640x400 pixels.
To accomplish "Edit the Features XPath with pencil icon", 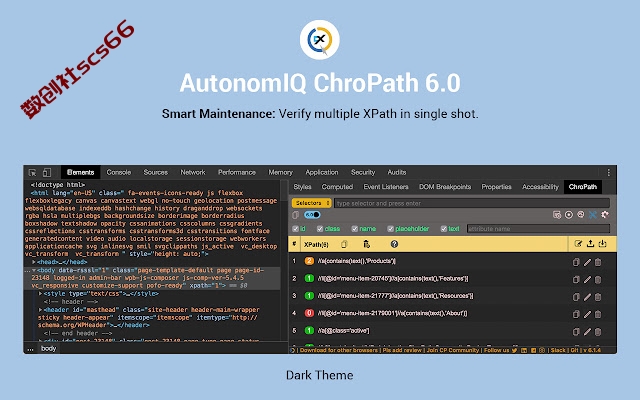I will [587, 280].
